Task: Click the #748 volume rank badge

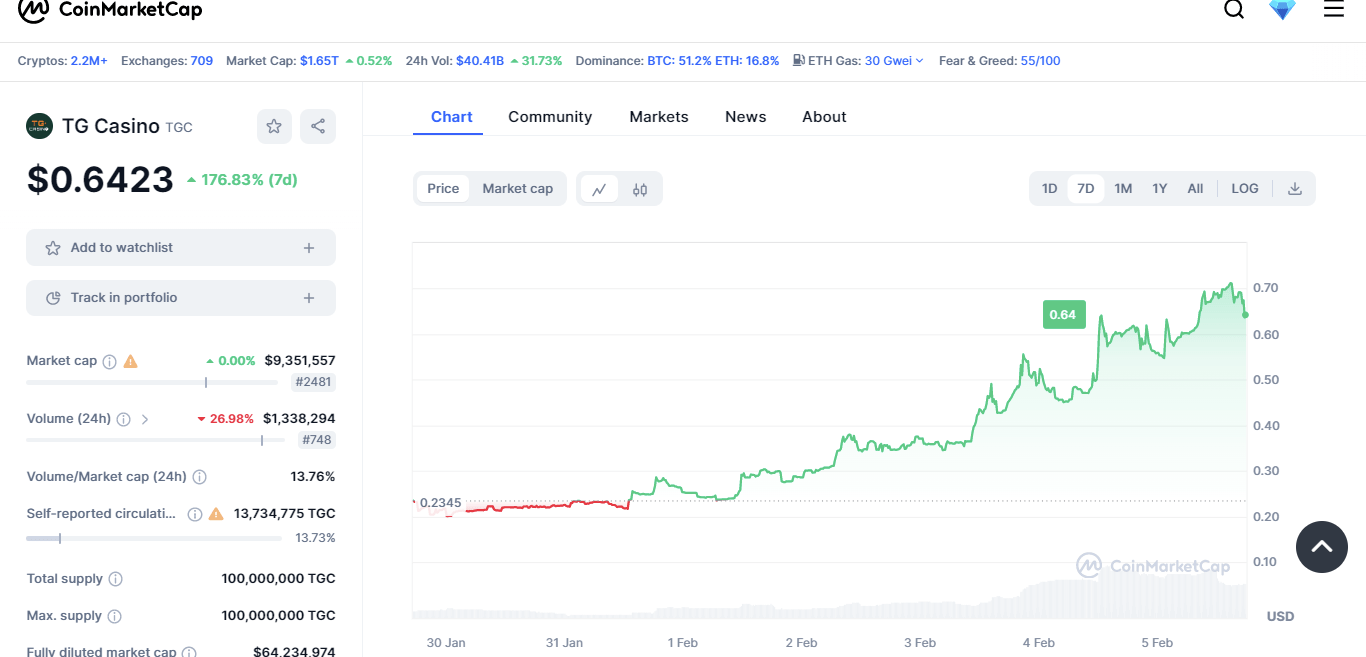Action: click(x=318, y=440)
